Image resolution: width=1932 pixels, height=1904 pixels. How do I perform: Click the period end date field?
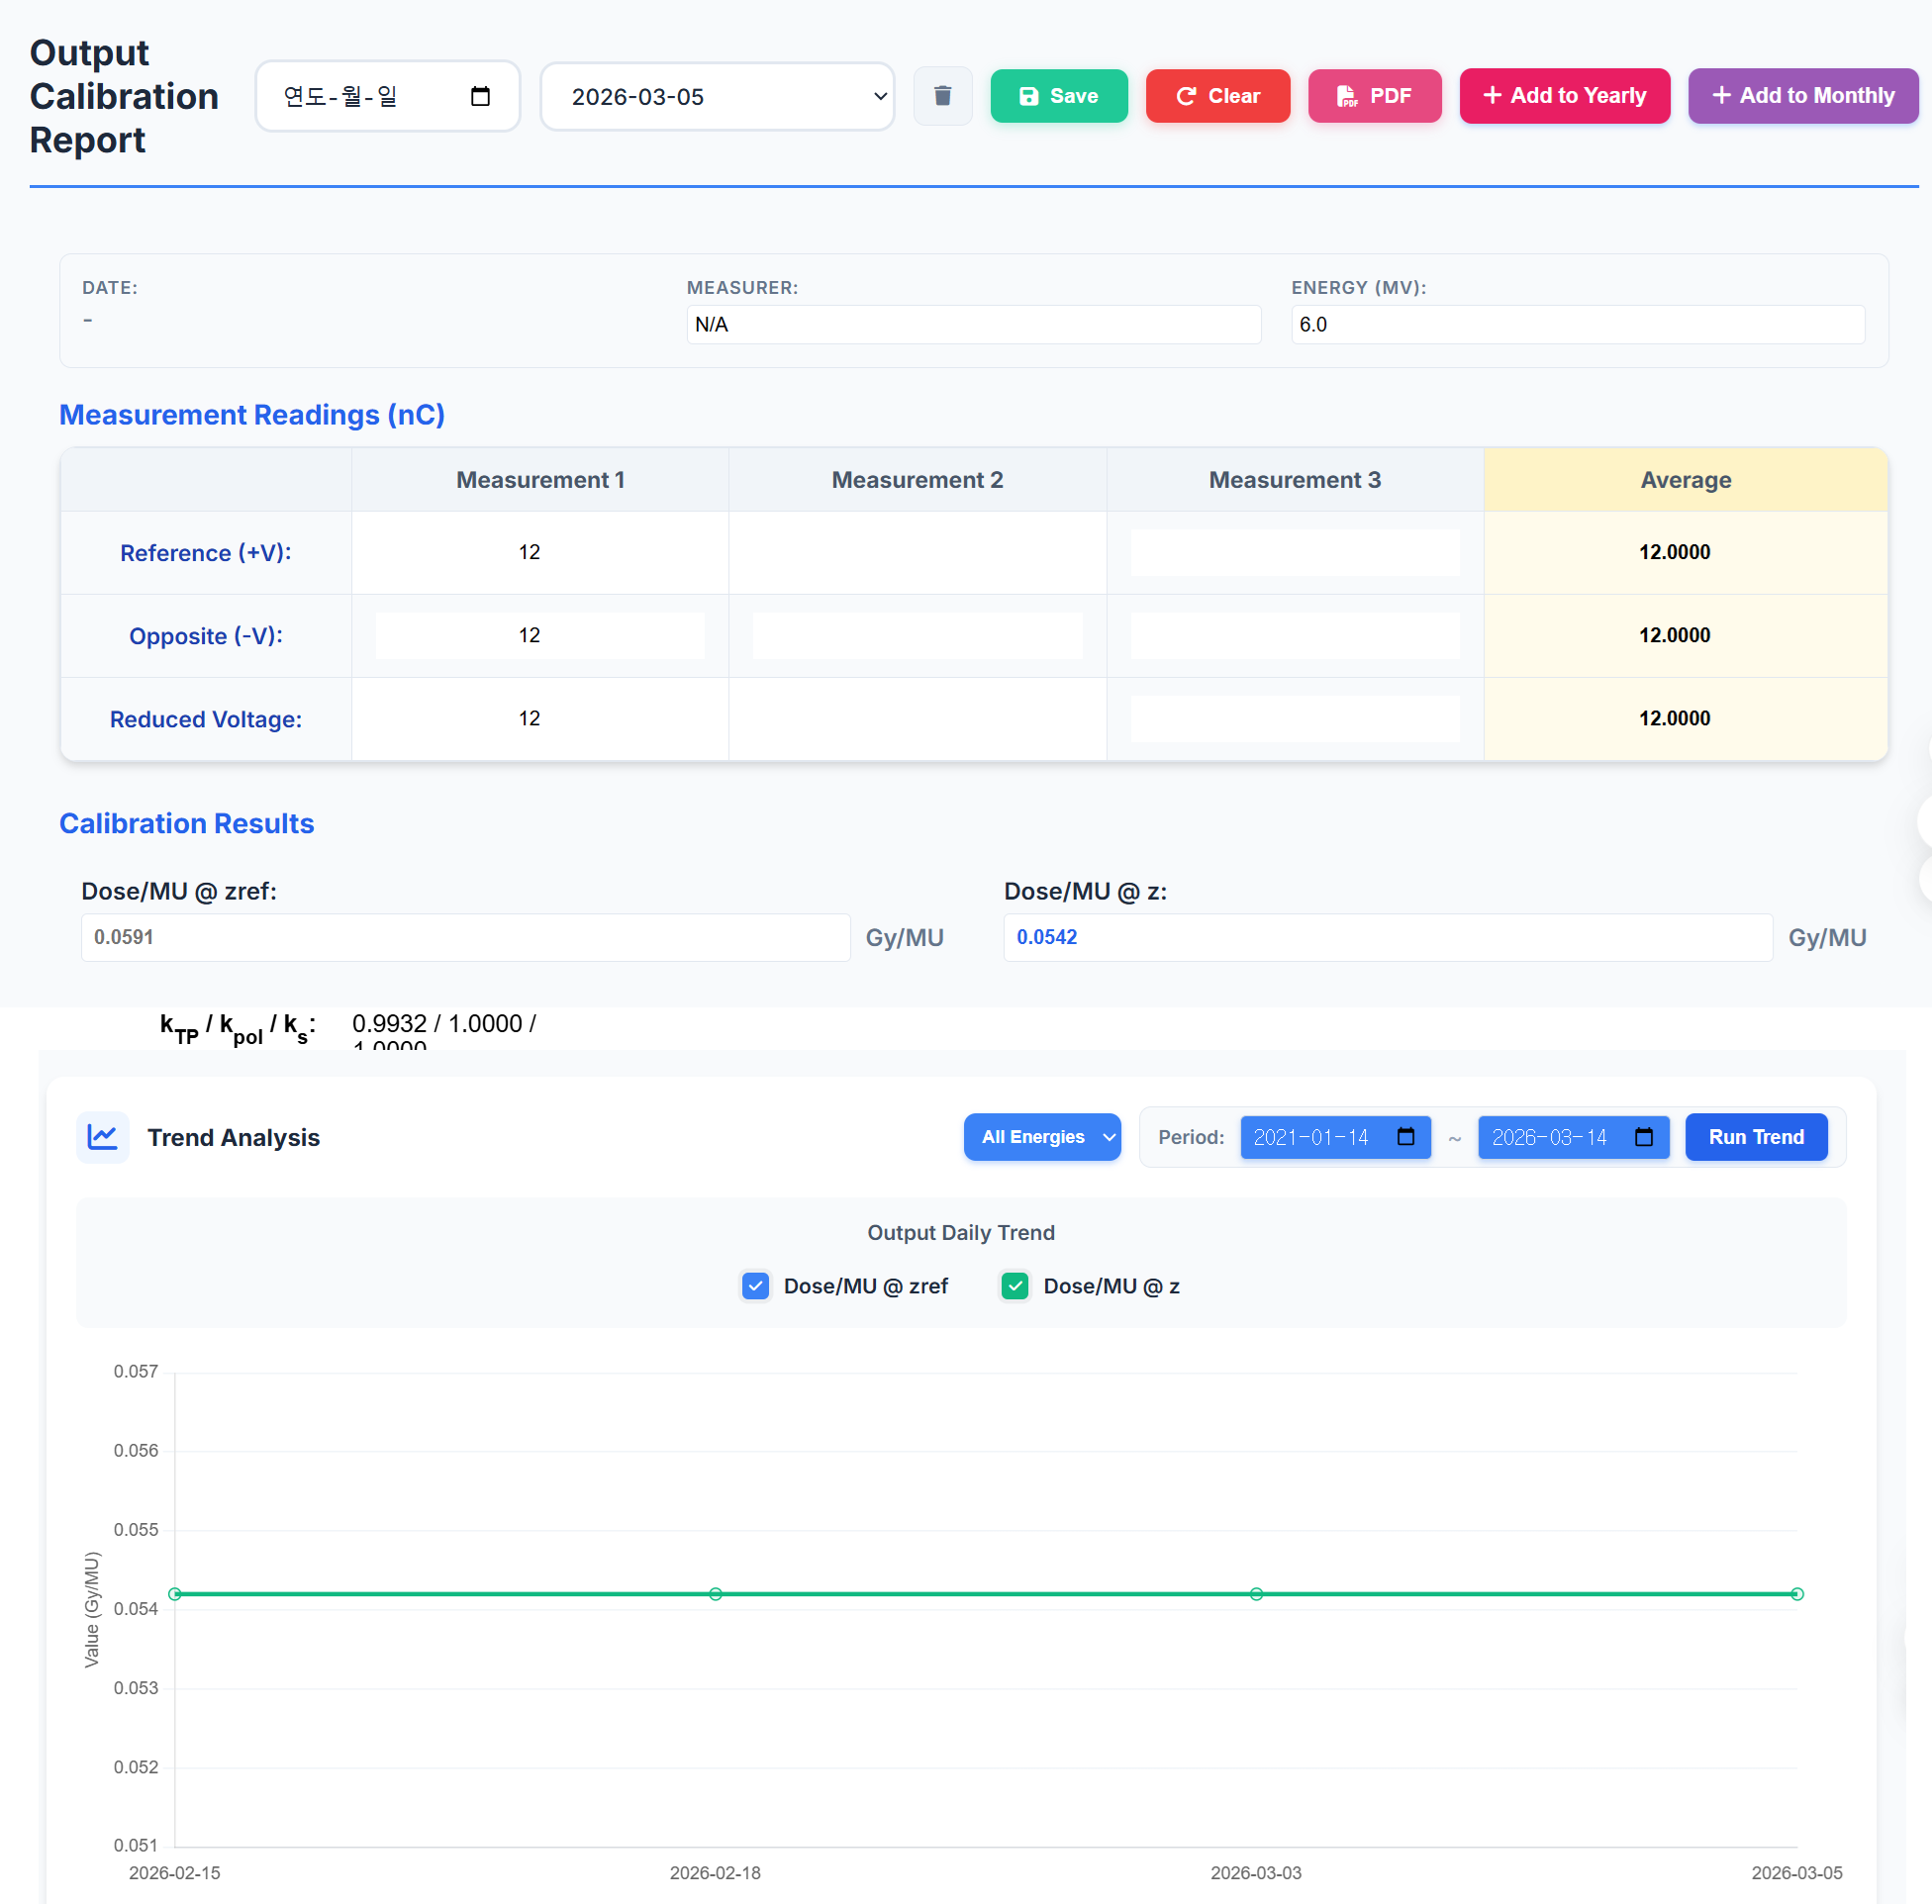point(1573,1137)
